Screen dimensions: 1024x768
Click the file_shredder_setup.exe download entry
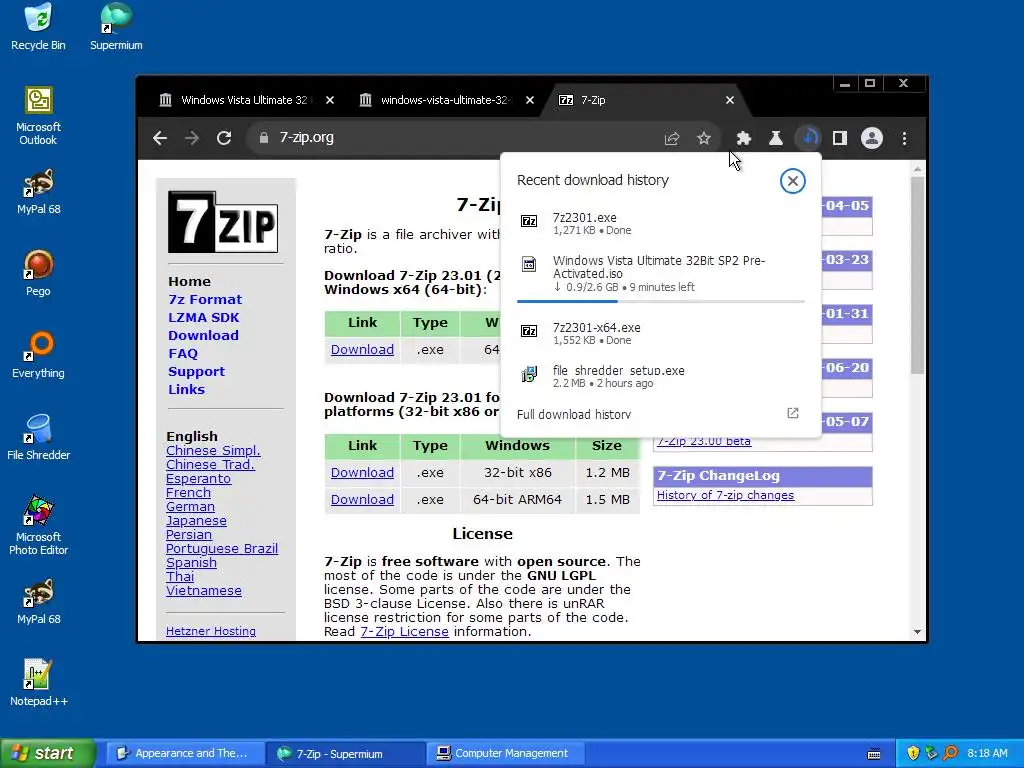[660, 376]
